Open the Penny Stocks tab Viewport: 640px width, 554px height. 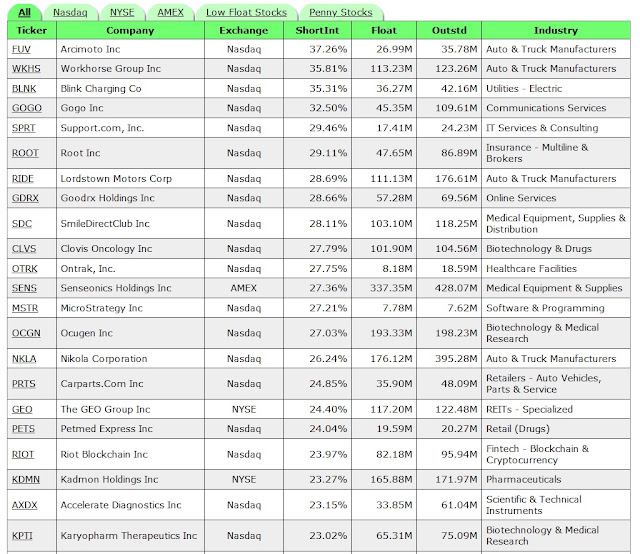click(x=341, y=13)
